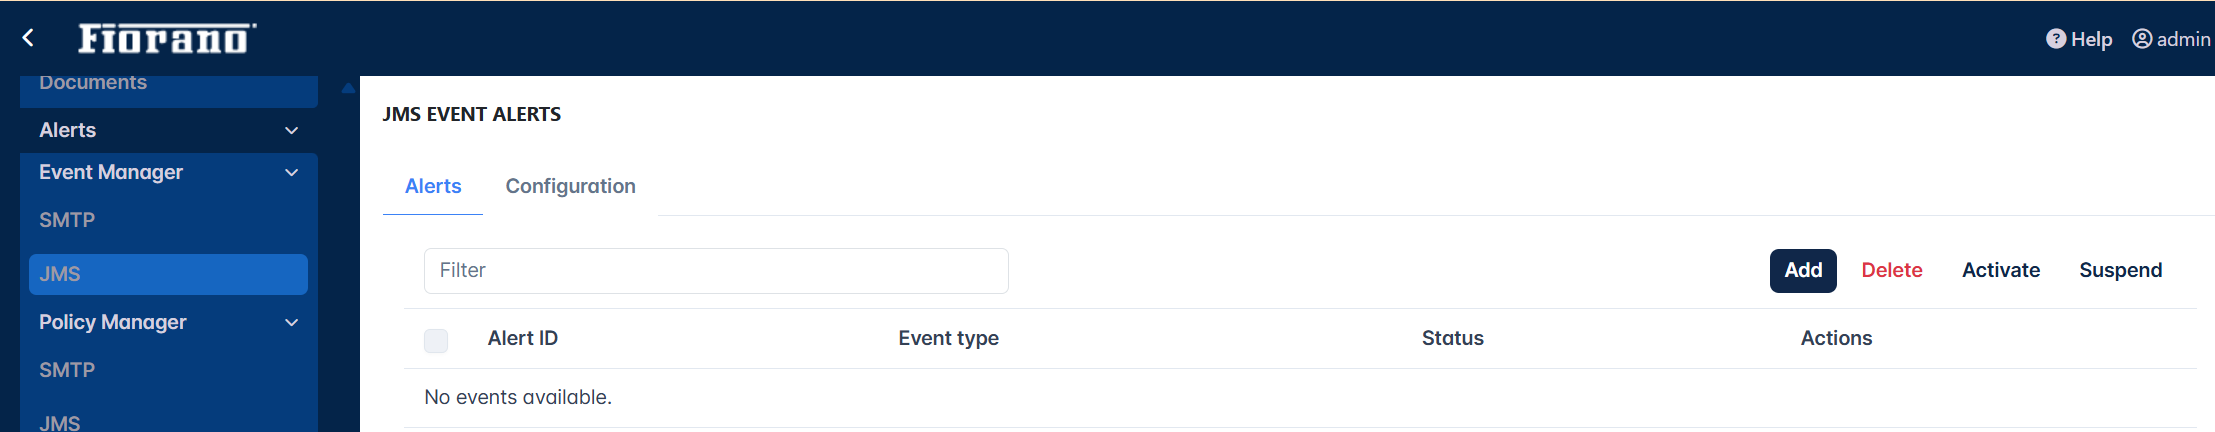Select the Alerts tab
Image resolution: width=2215 pixels, height=432 pixels.
pyautogui.click(x=433, y=186)
